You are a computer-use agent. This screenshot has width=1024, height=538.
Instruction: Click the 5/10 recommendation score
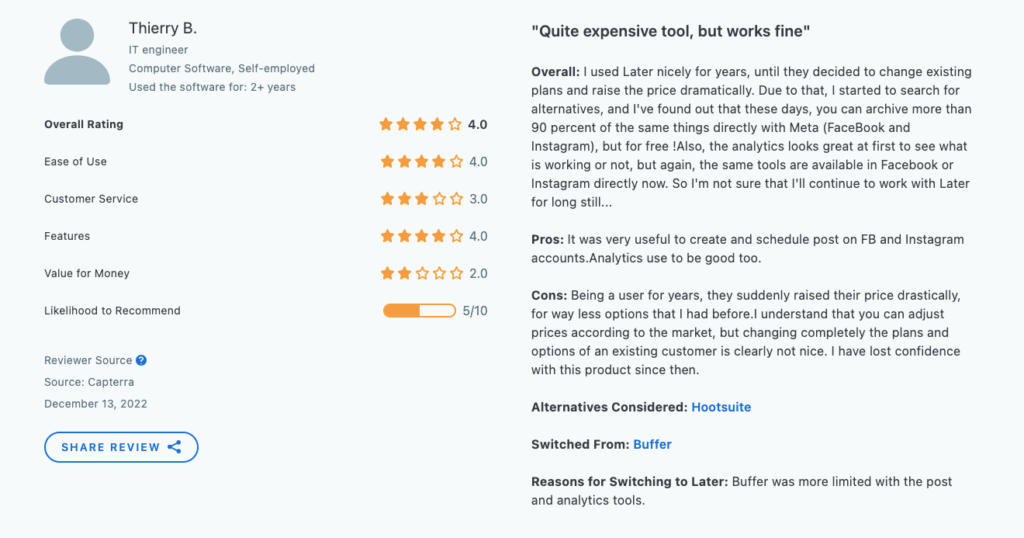475,311
